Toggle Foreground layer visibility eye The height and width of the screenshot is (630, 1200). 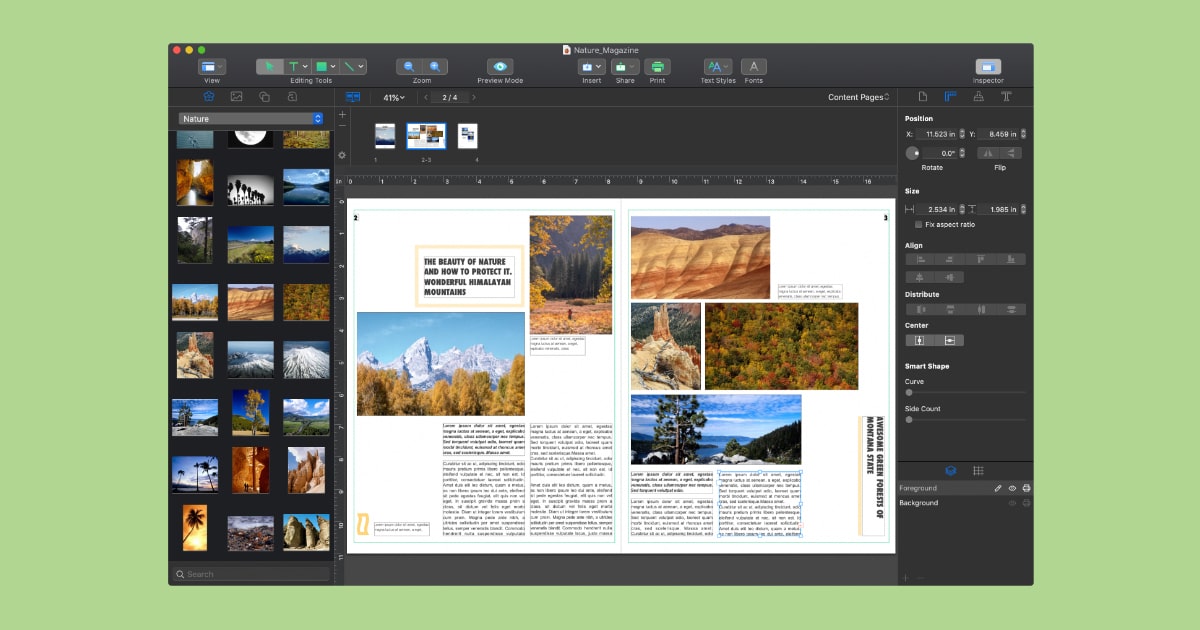coord(1013,488)
